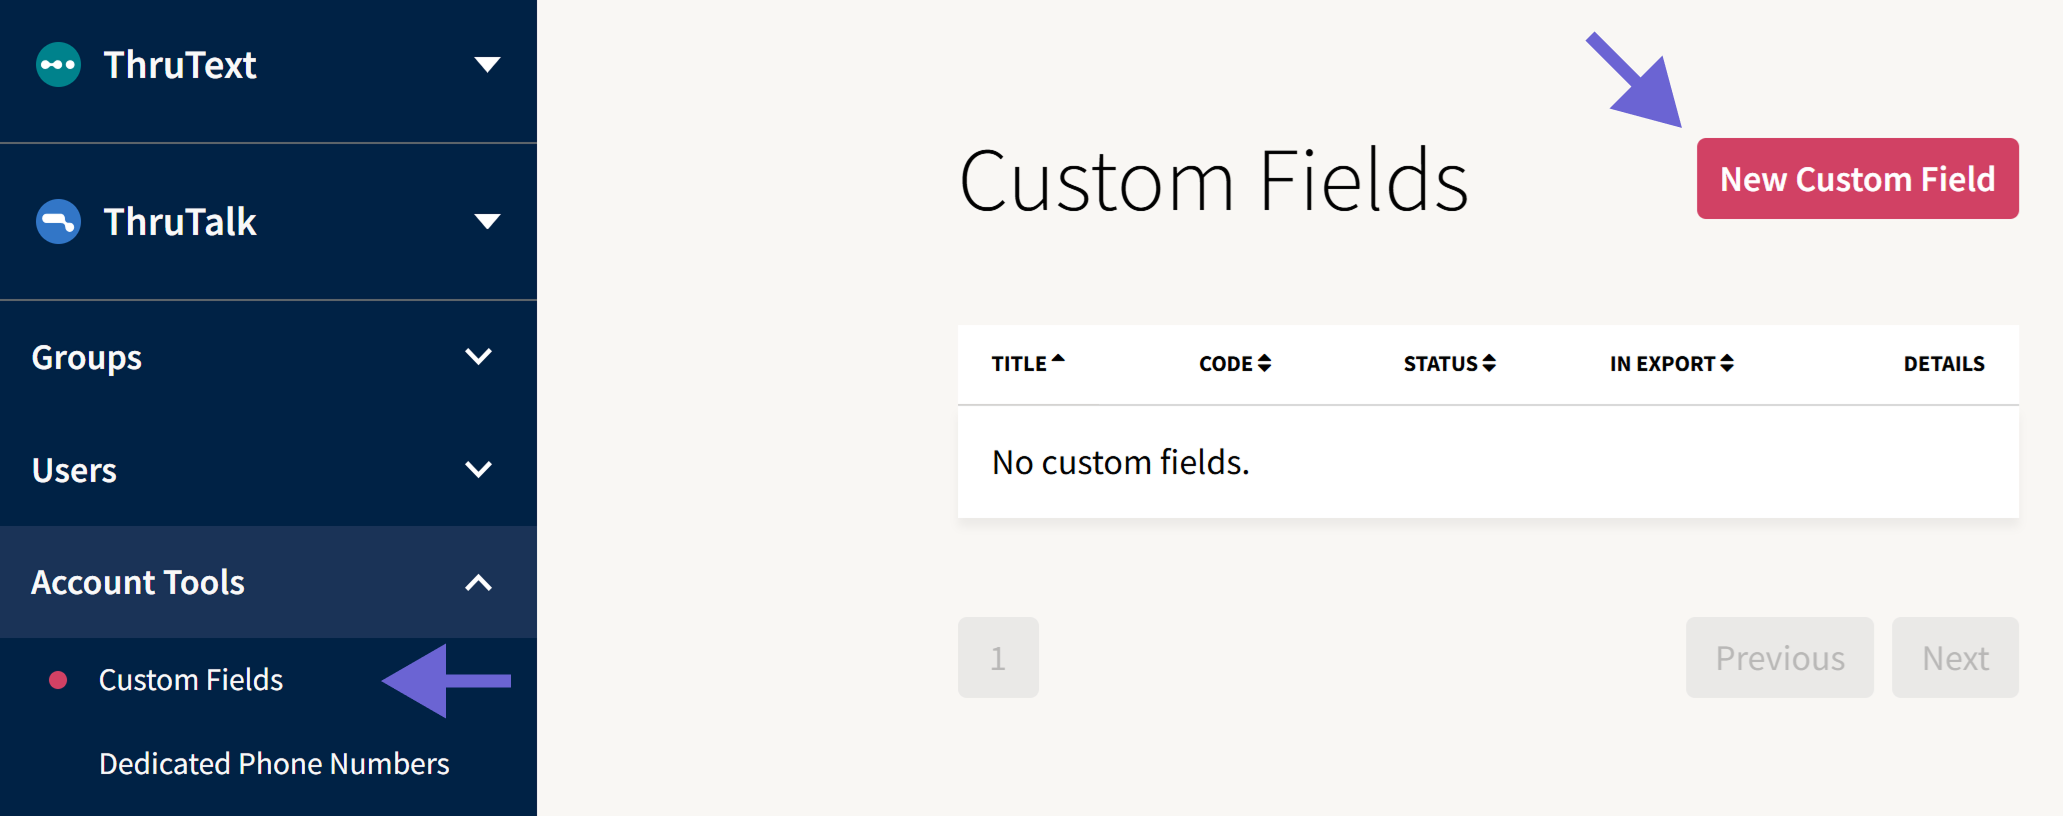
Task: Click the New Custom Field button
Action: point(1856,179)
